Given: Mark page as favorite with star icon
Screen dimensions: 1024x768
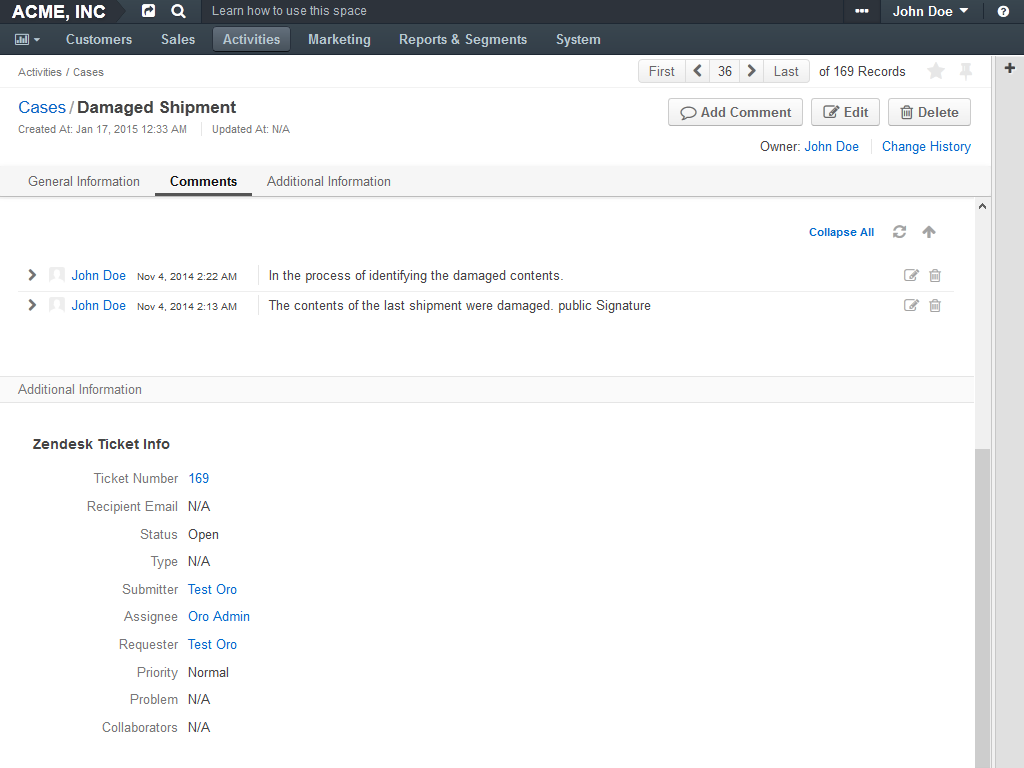Looking at the screenshot, I should coord(936,71).
